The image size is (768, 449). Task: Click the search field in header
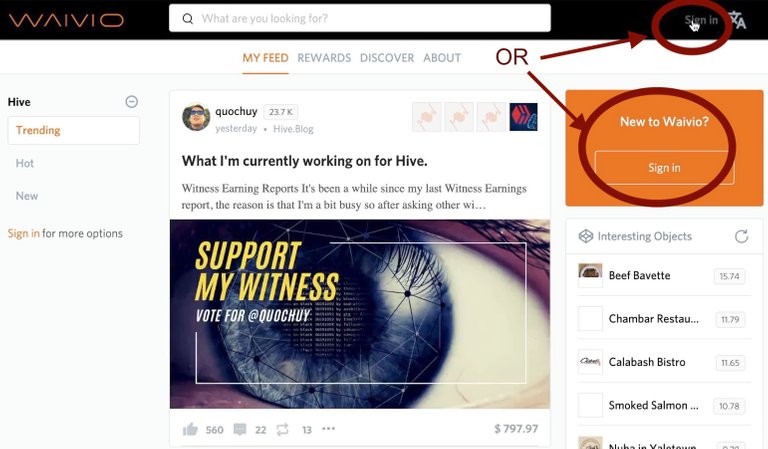click(x=360, y=19)
